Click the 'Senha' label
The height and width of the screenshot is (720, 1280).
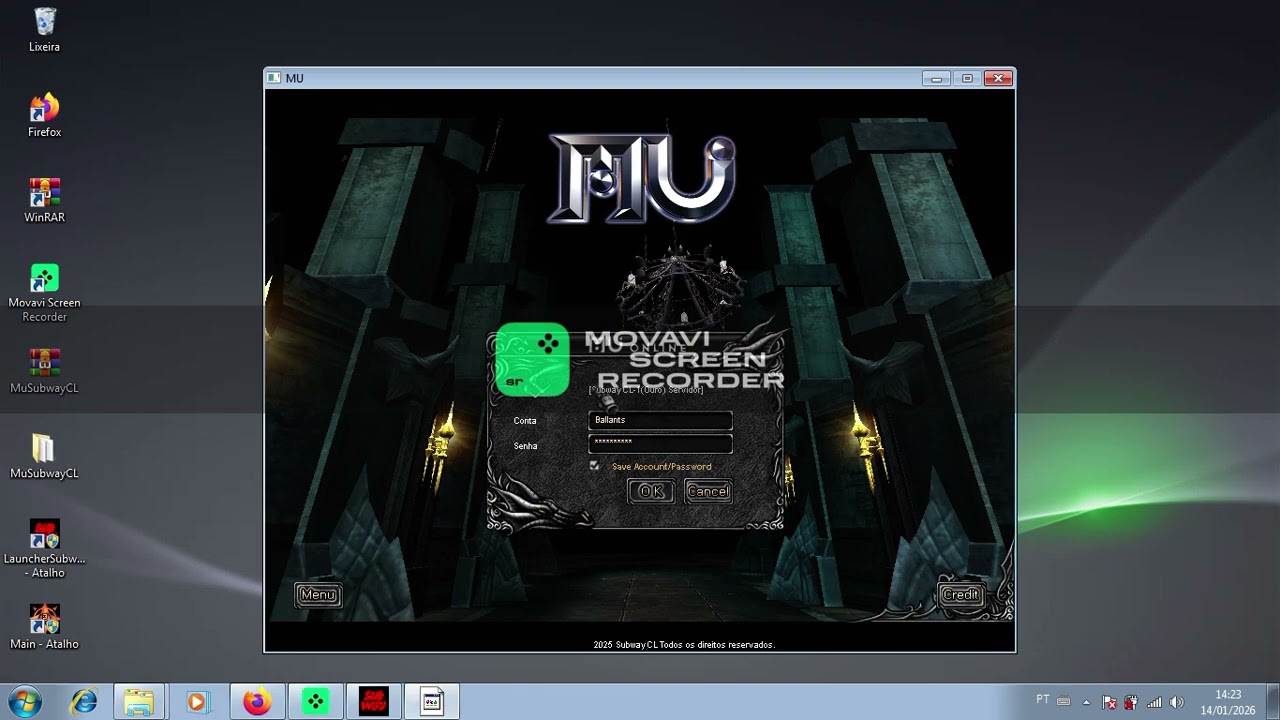click(525, 446)
